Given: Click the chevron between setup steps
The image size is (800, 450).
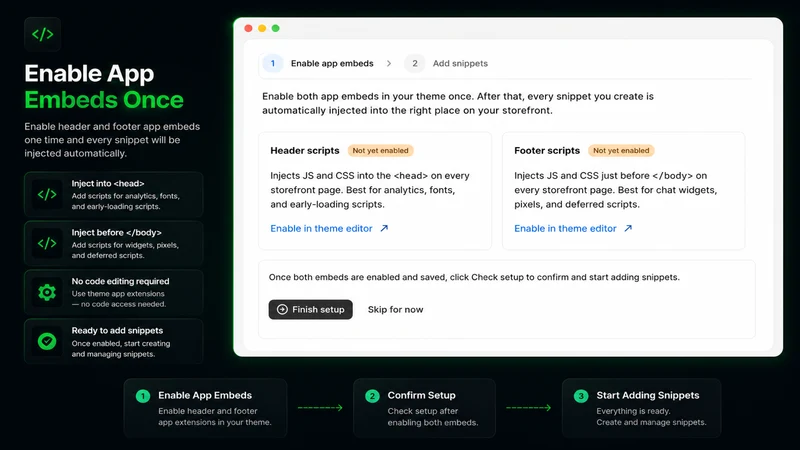Looking at the screenshot, I should pyautogui.click(x=389, y=63).
